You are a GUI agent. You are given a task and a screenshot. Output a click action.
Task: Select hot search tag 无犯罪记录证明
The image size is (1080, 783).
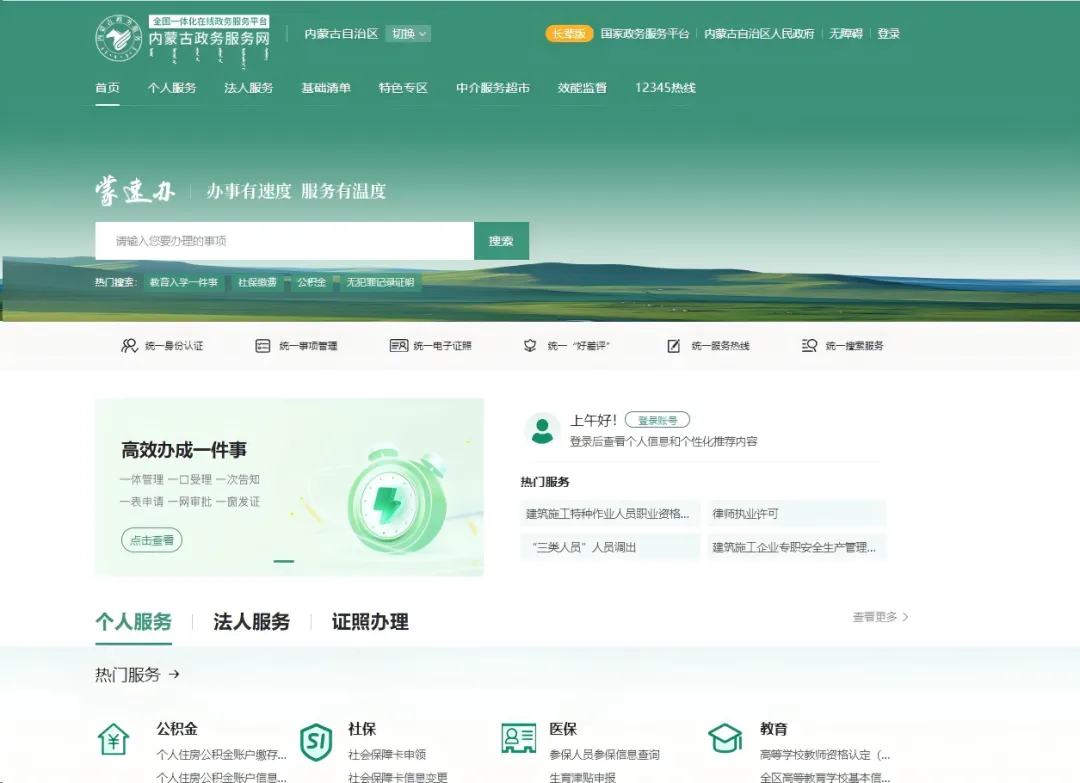380,282
